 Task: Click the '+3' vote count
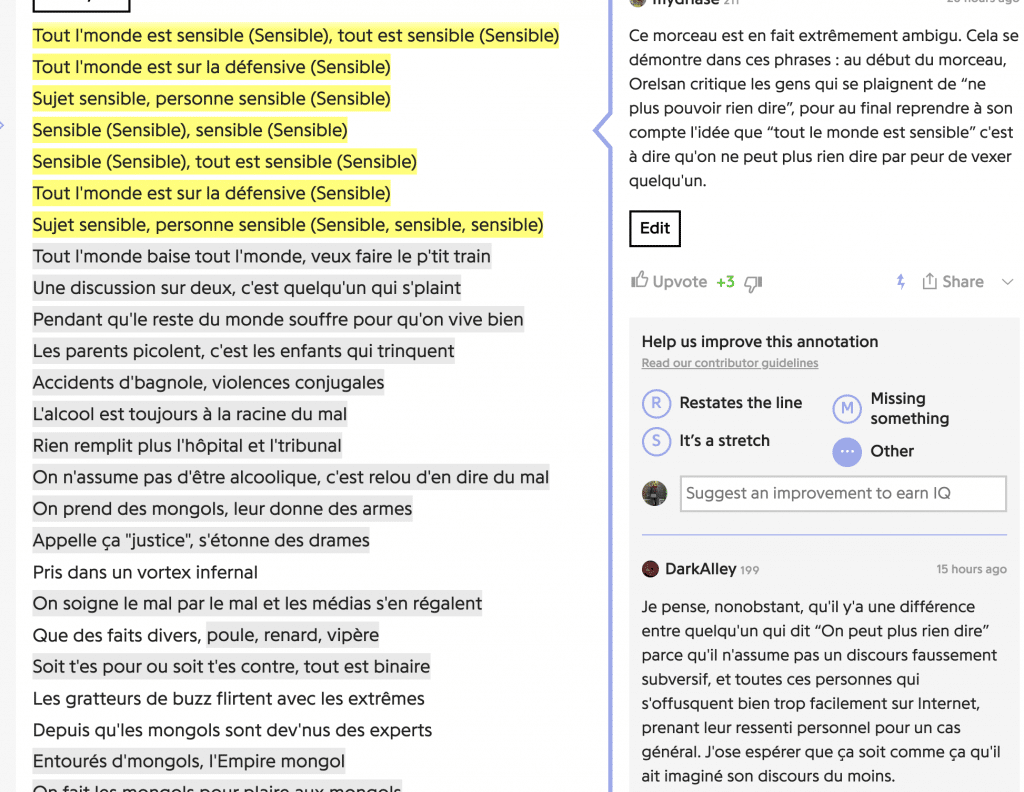727,281
